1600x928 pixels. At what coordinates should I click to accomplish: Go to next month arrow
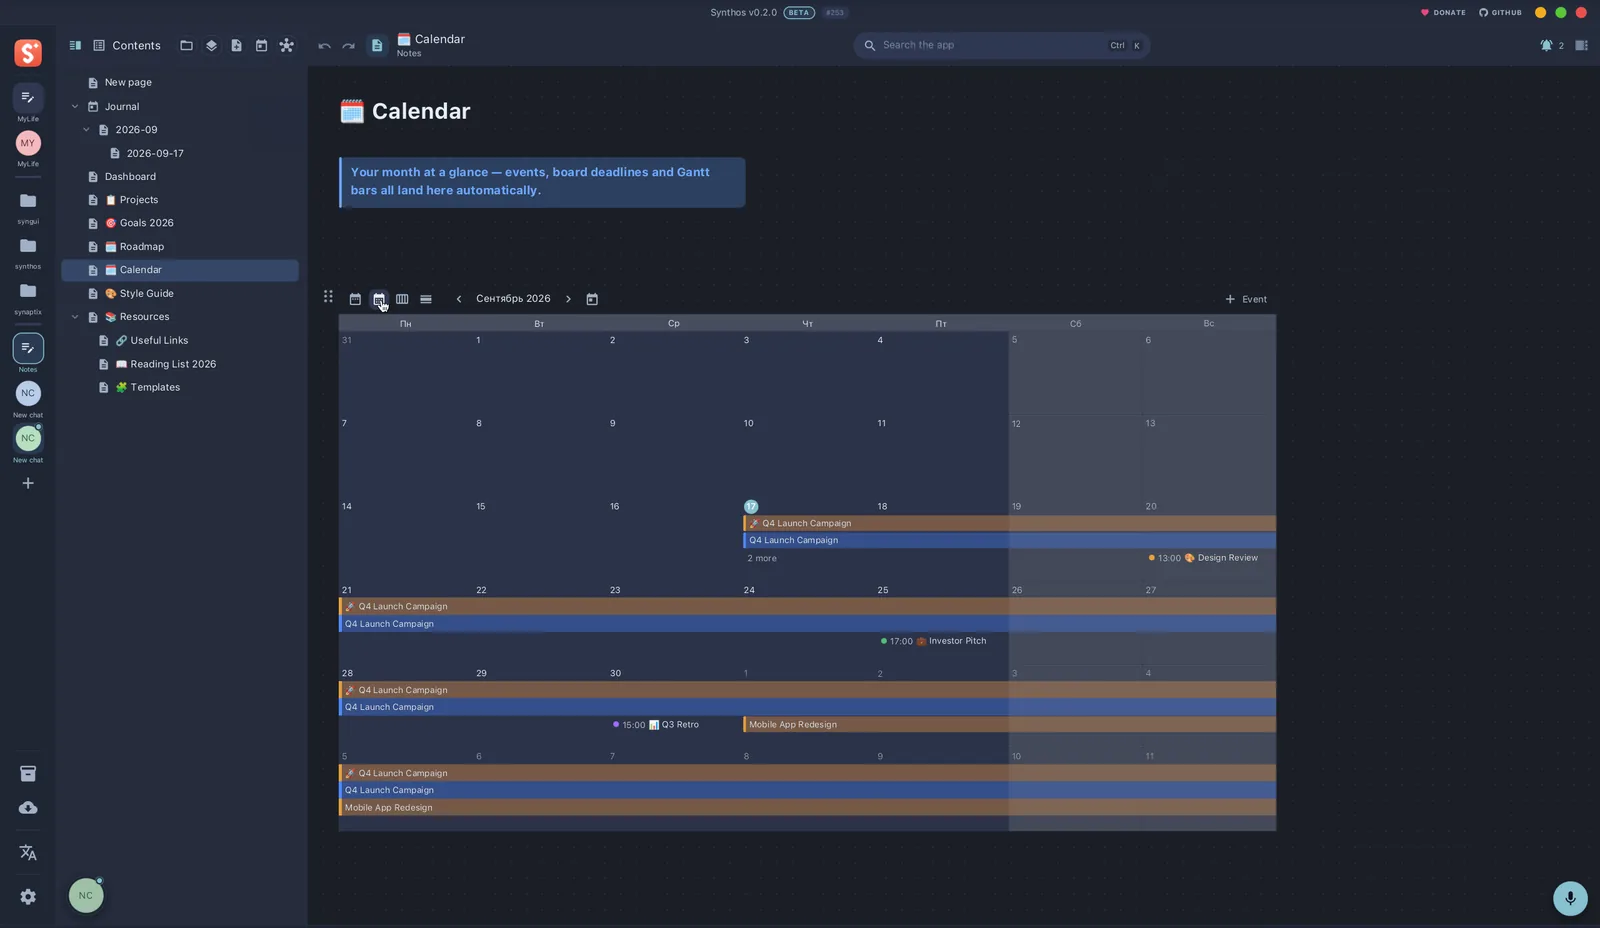[568, 299]
